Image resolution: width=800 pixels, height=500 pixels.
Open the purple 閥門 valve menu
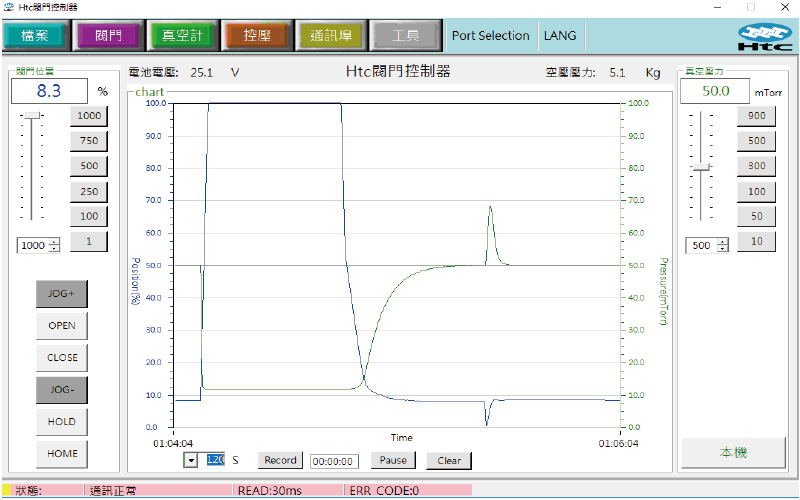tap(109, 35)
